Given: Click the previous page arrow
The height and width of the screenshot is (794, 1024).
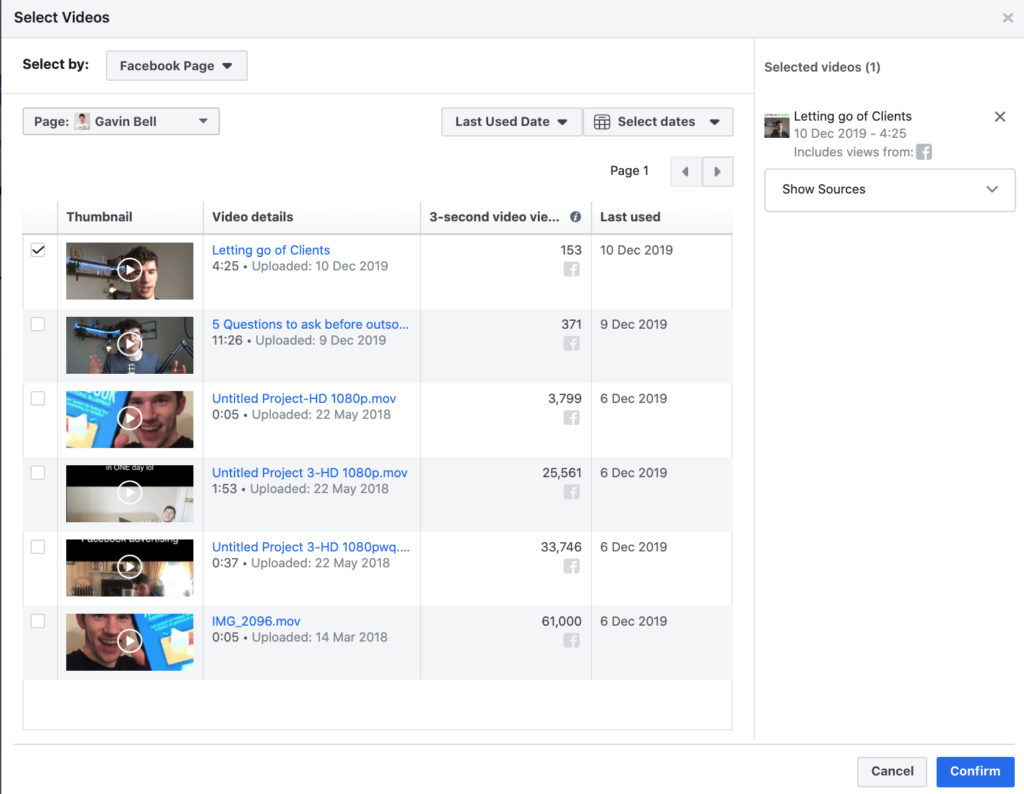Looking at the screenshot, I should 686,171.
